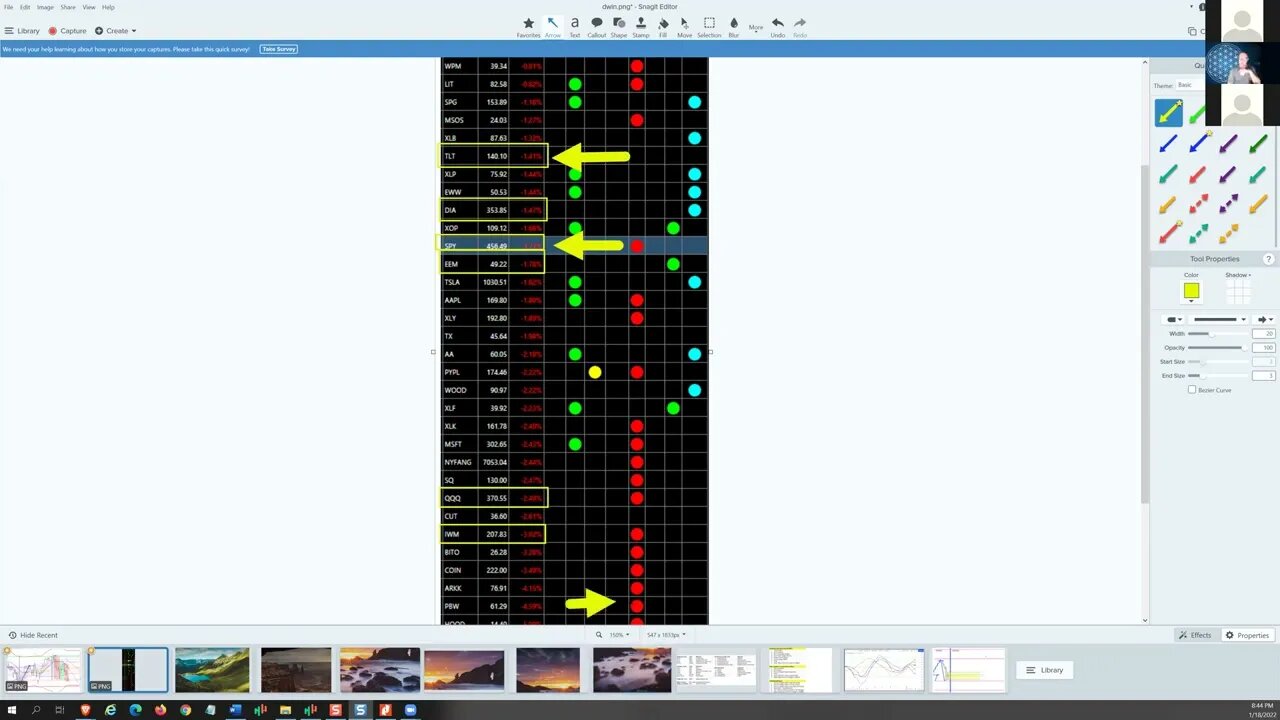
Task: Open Microsoft Word from the taskbar
Action: (x=235, y=710)
